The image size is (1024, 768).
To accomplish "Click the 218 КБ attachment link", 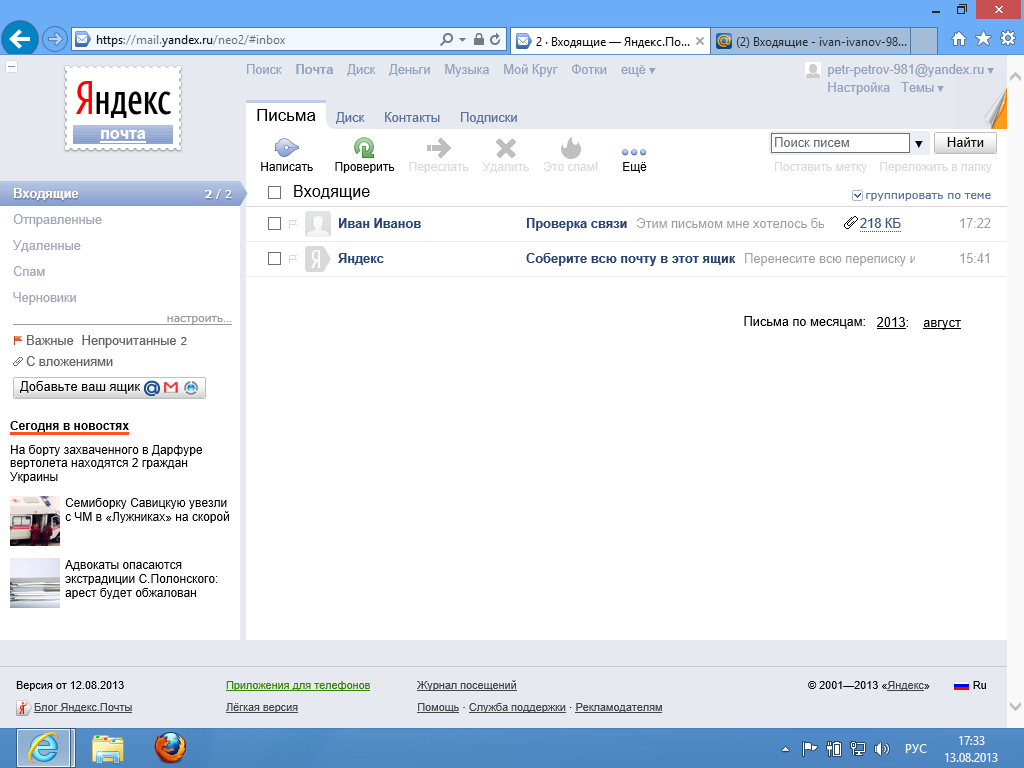I will (880, 223).
